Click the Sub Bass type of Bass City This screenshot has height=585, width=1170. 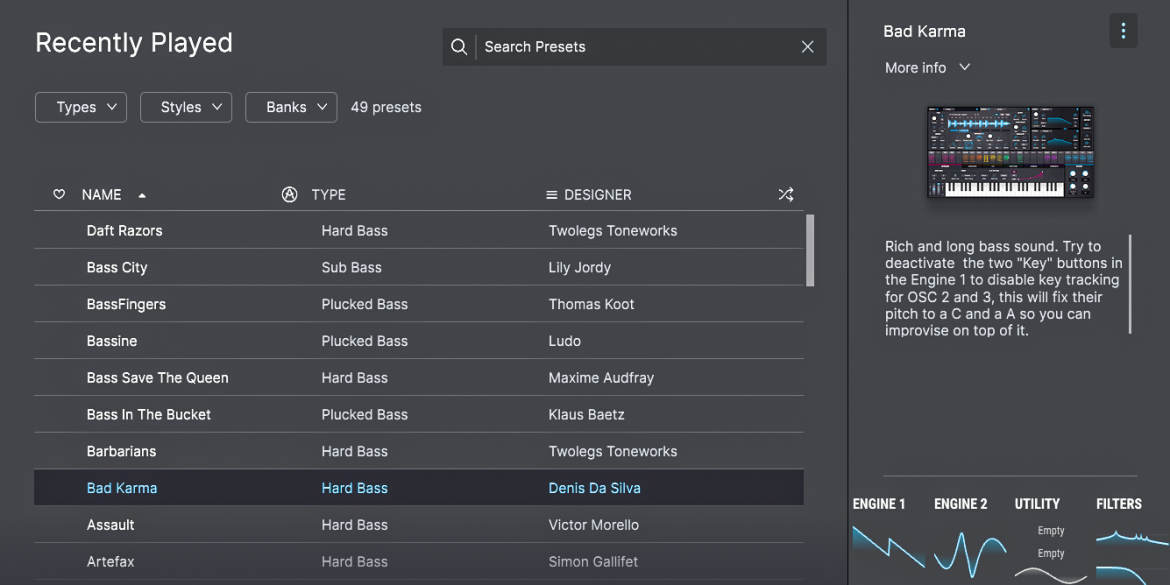coord(351,267)
